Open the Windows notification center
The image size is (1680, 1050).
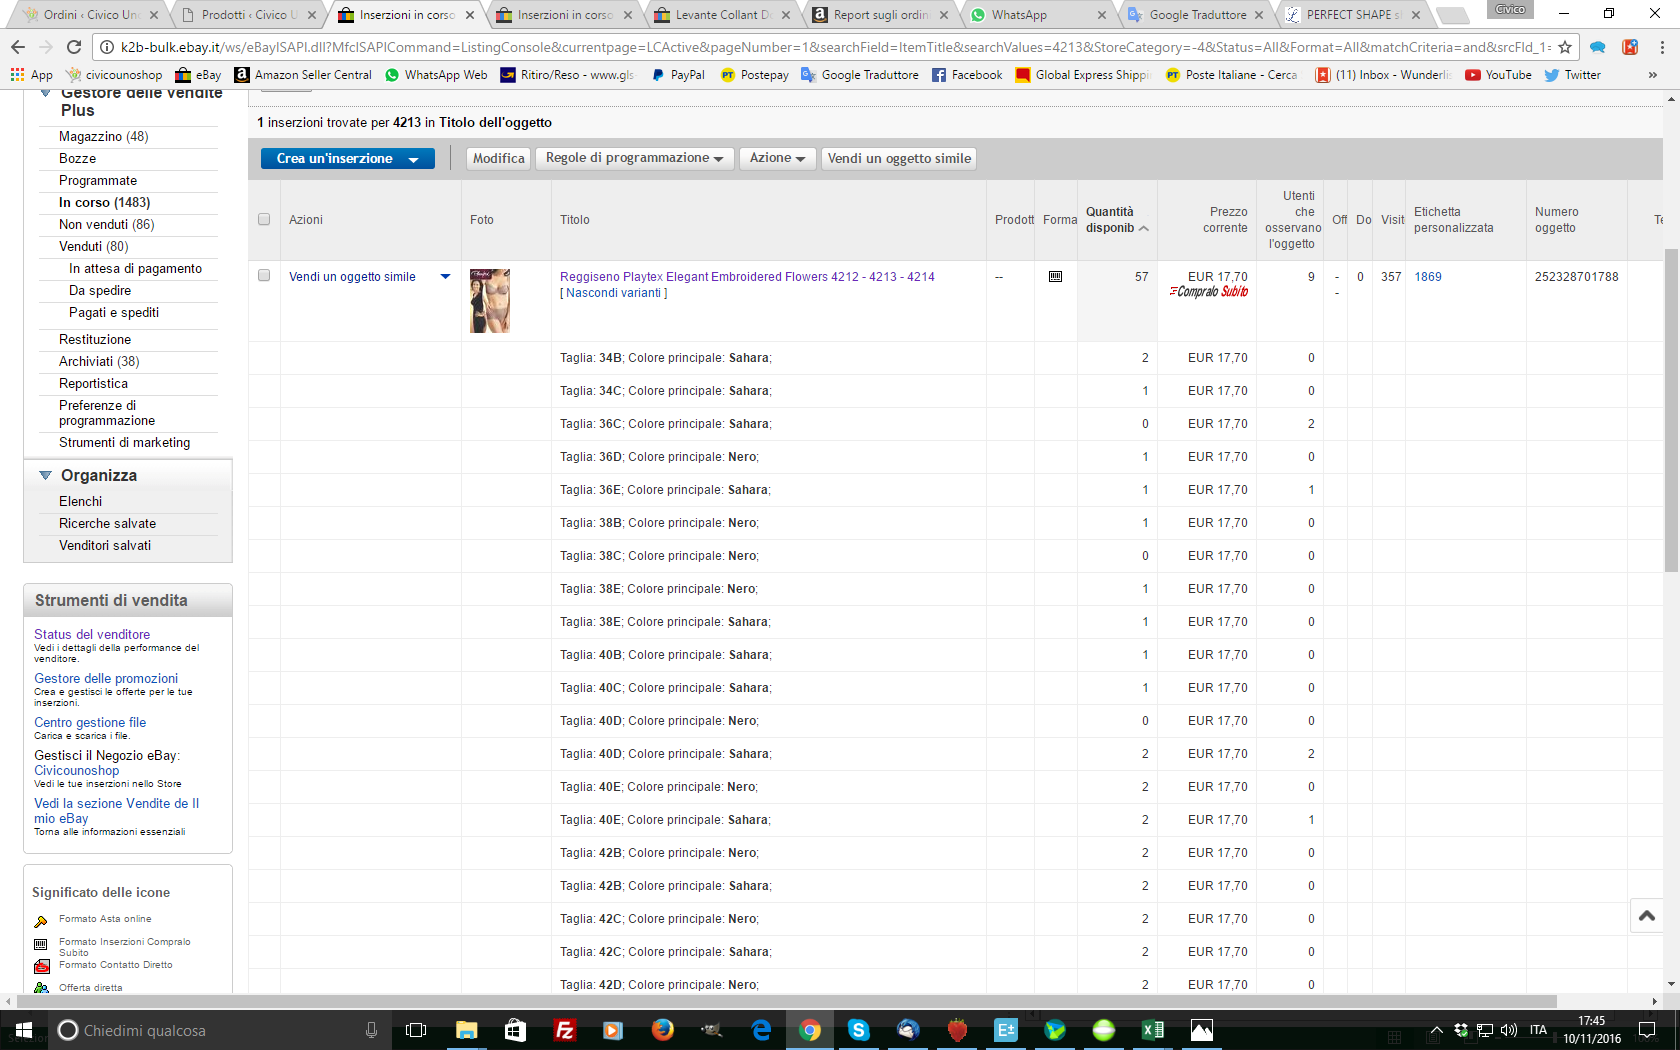[1646, 1030]
